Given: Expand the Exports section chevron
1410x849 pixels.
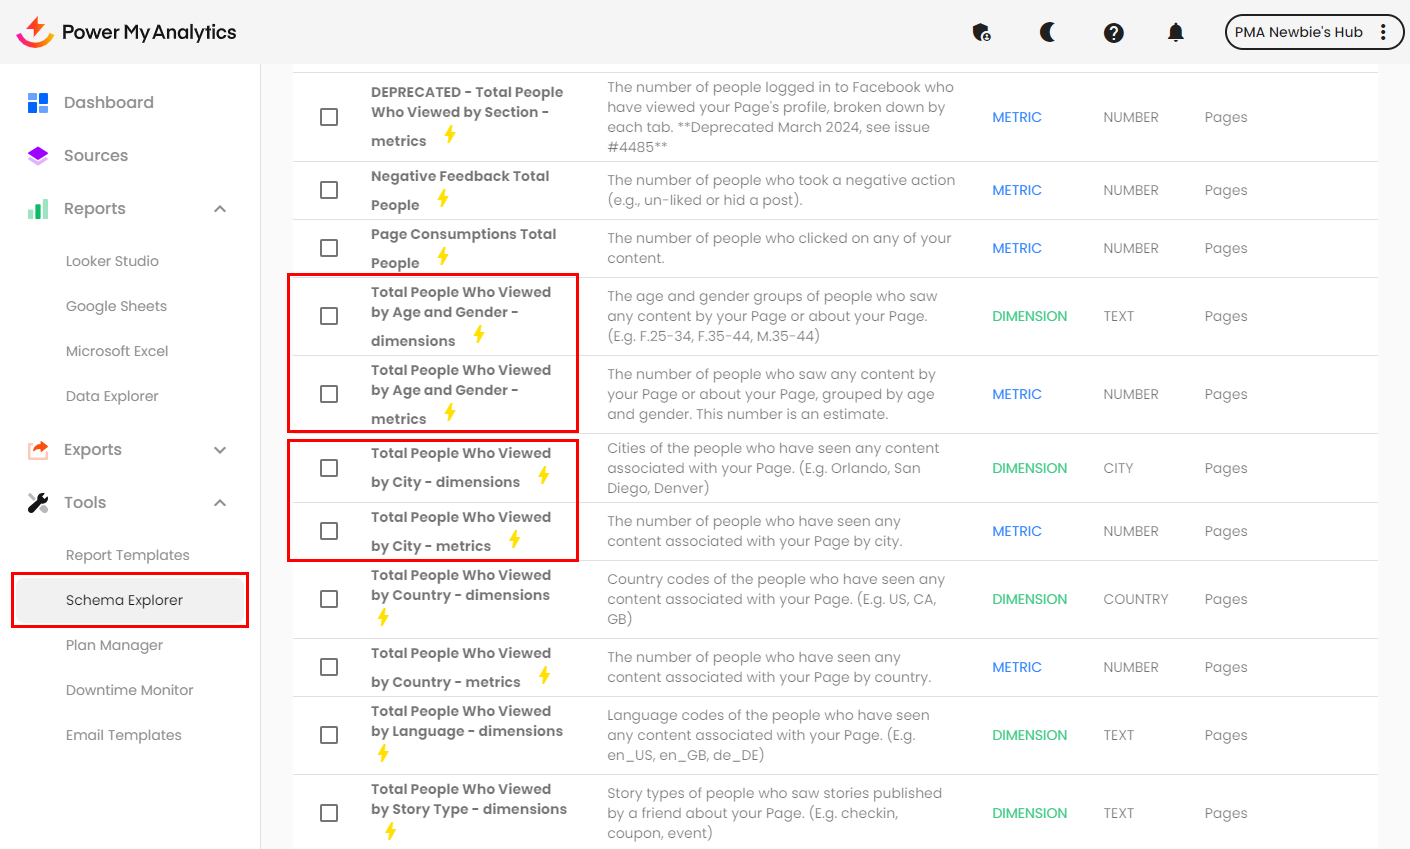Looking at the screenshot, I should [220, 450].
